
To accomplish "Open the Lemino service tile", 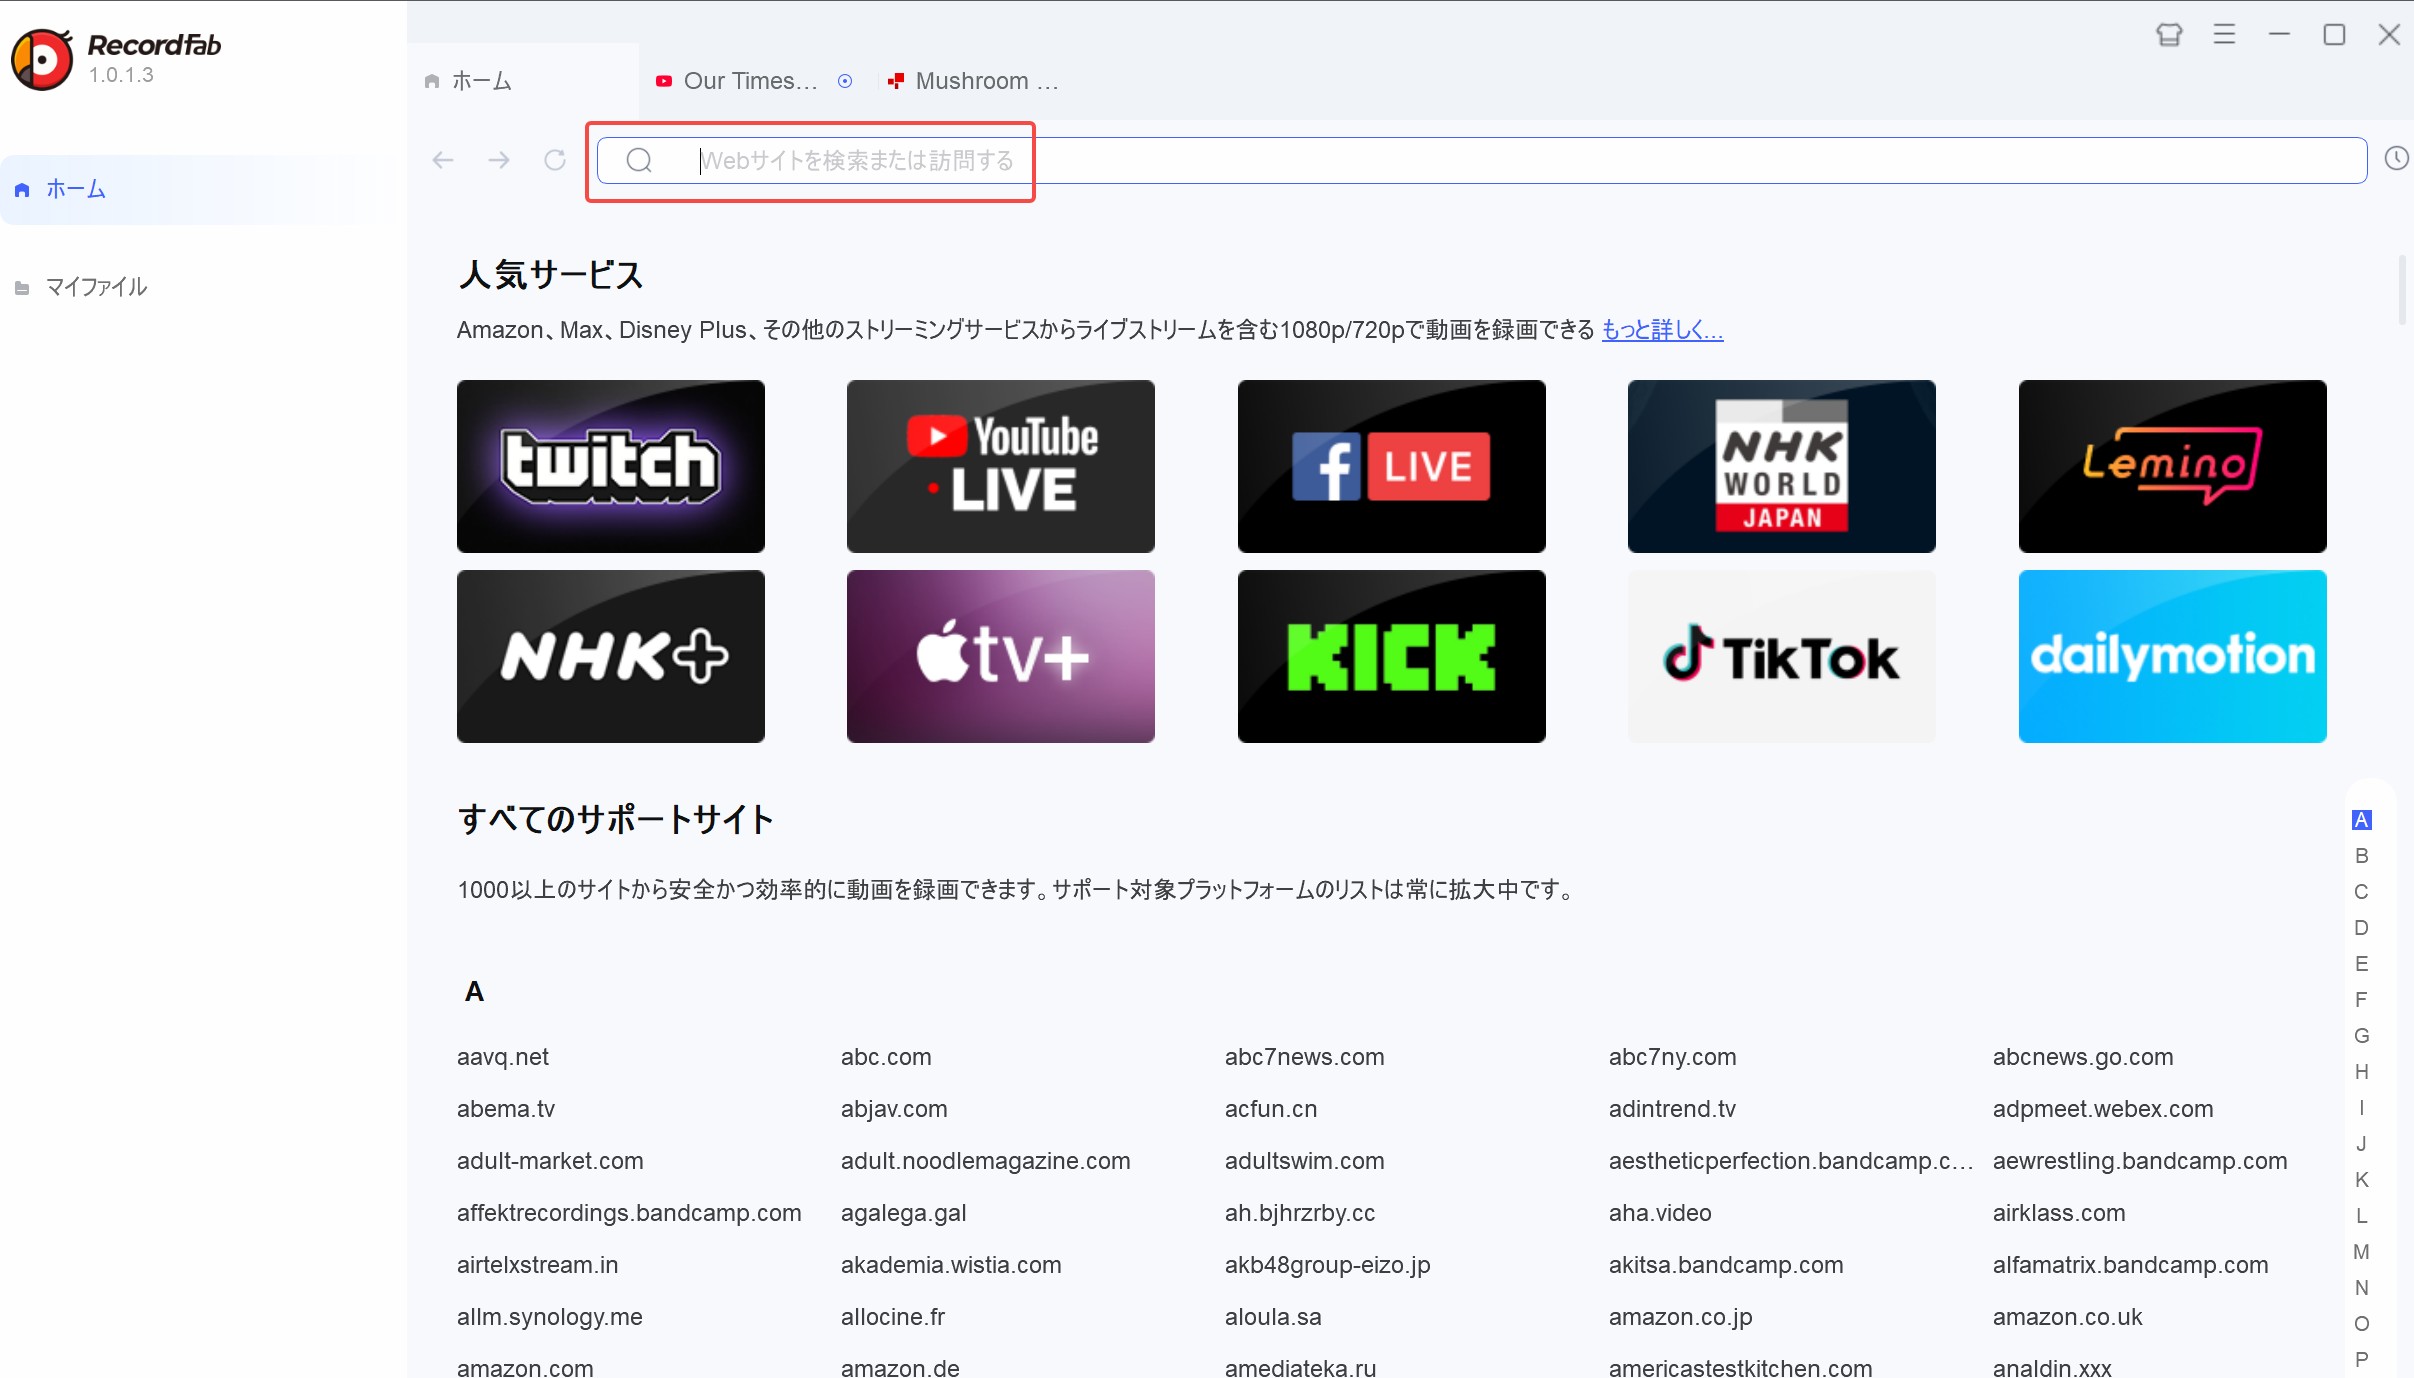I will pyautogui.click(x=2173, y=466).
